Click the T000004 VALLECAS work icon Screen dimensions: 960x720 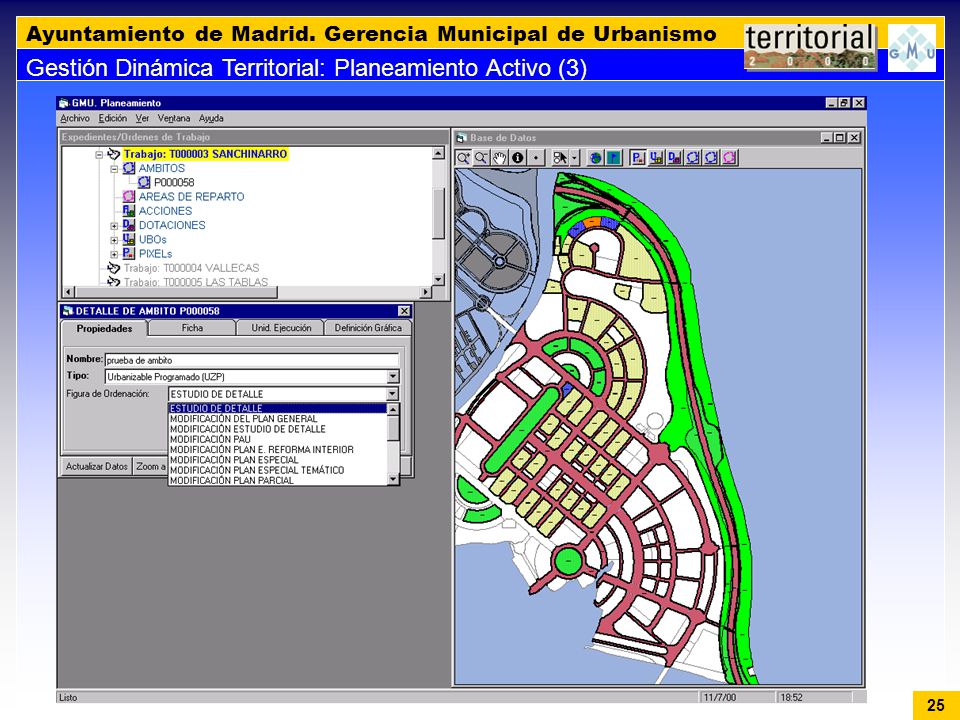(x=113, y=268)
